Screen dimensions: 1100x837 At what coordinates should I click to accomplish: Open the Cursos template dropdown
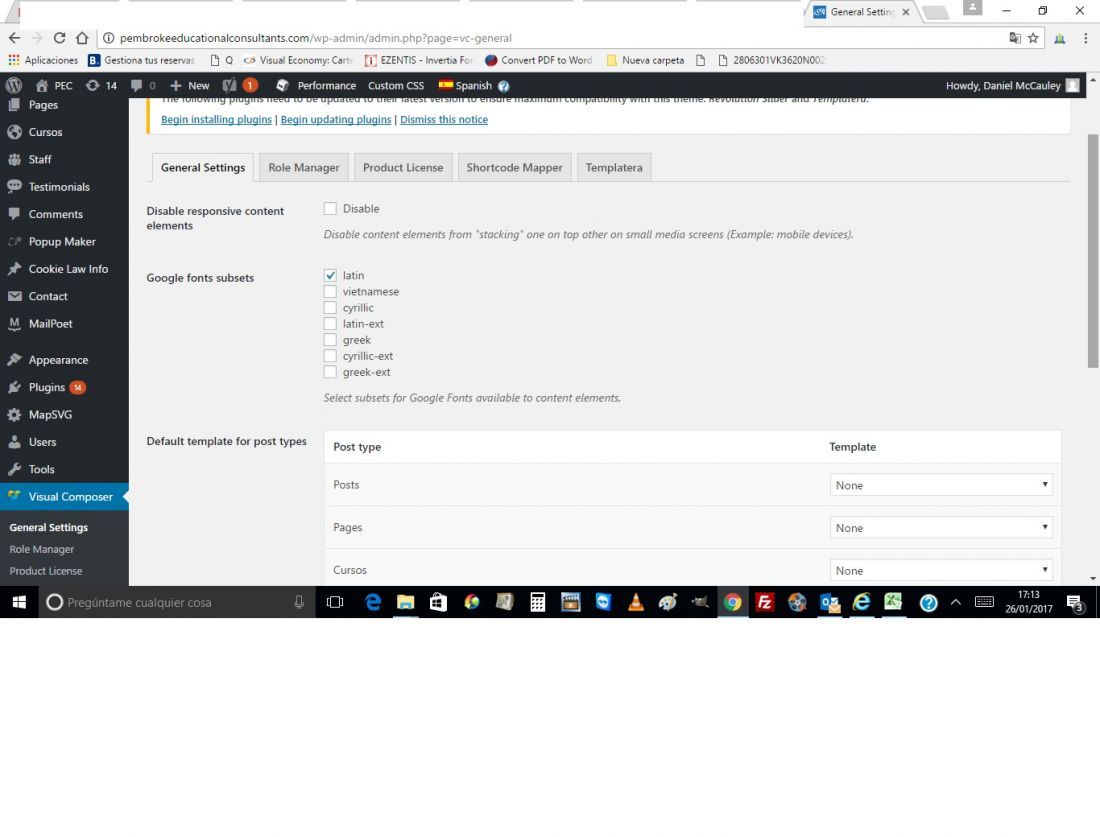point(941,570)
